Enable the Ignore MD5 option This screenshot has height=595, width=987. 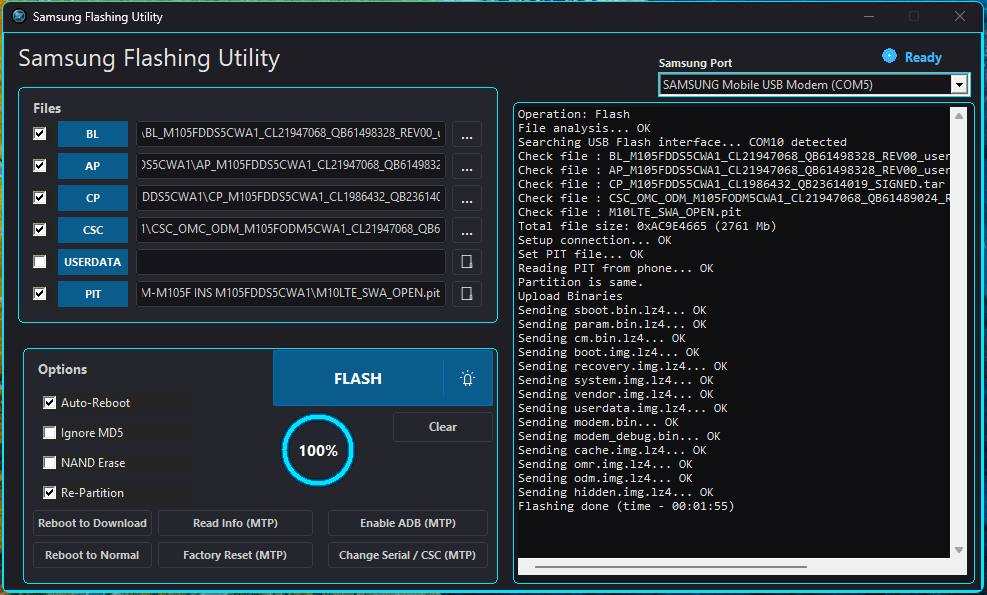click(x=50, y=433)
